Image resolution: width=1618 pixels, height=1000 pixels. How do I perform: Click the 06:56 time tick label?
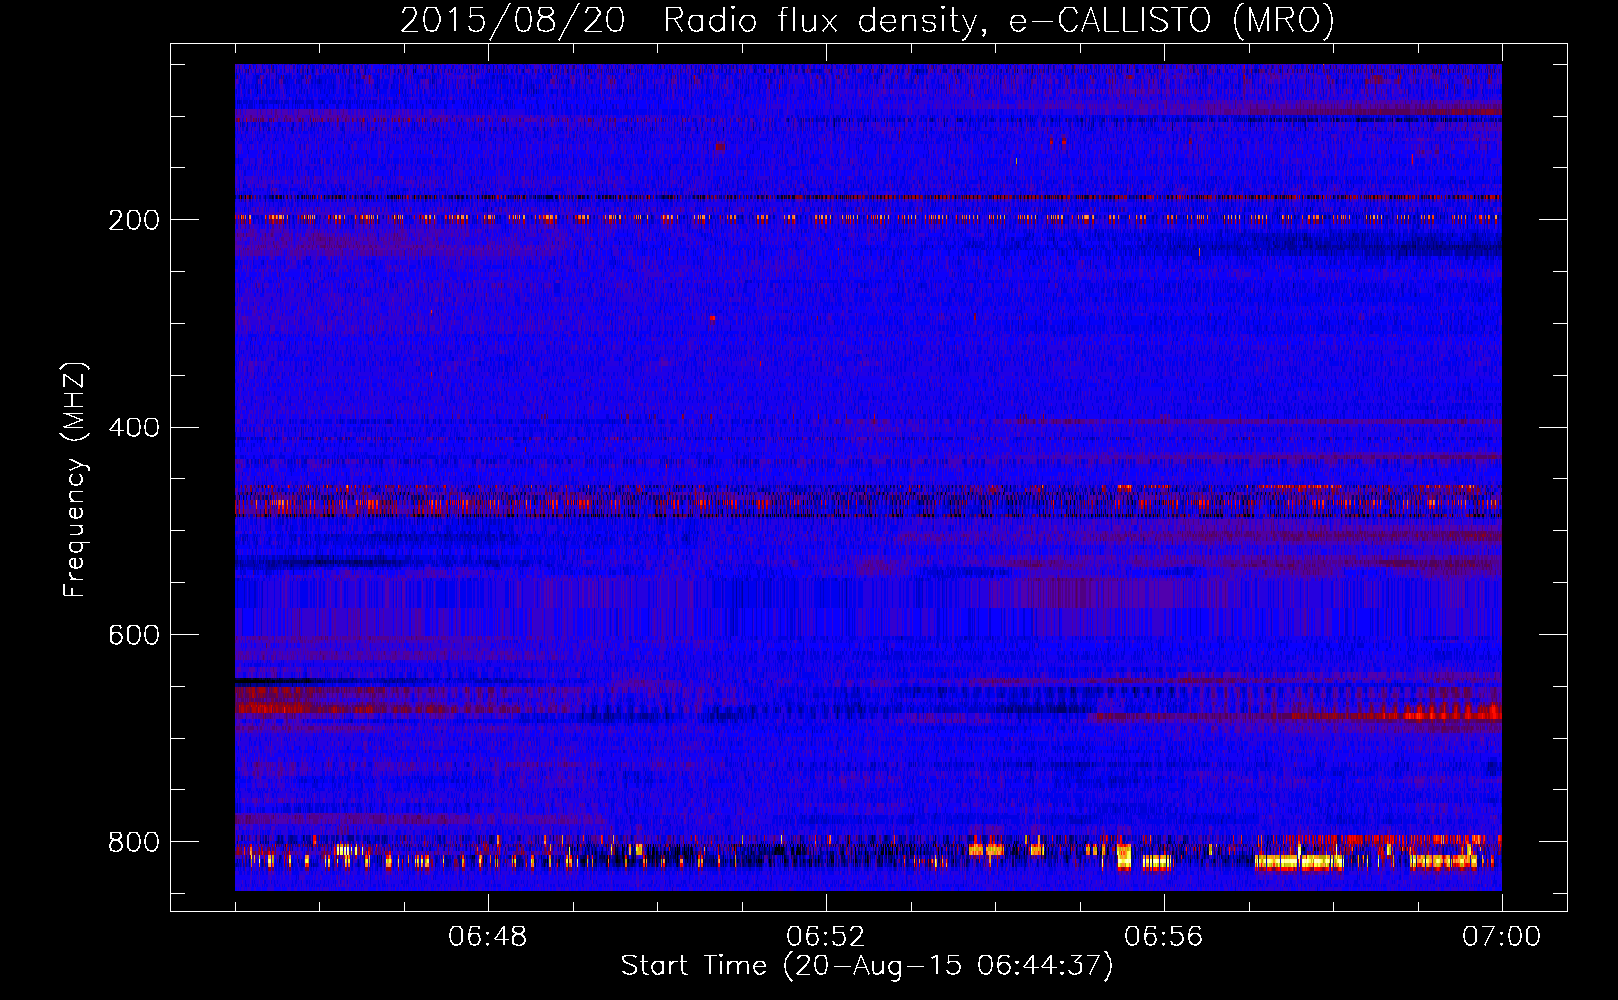(x=1164, y=937)
